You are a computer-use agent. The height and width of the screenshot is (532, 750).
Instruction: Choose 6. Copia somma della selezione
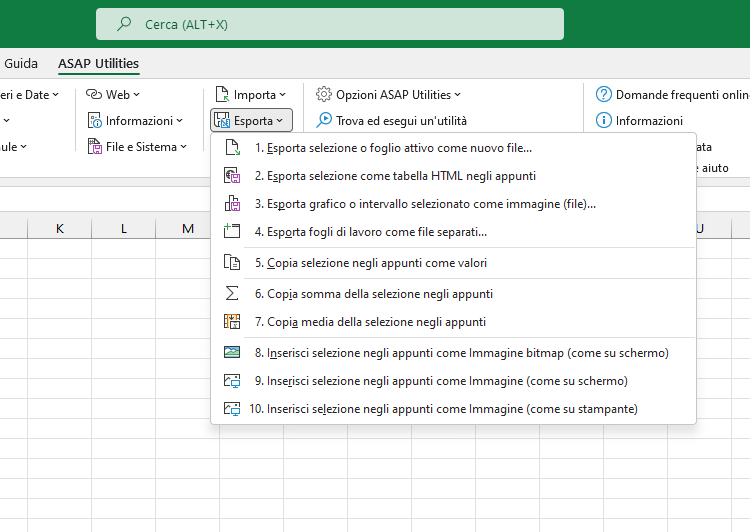(453, 294)
